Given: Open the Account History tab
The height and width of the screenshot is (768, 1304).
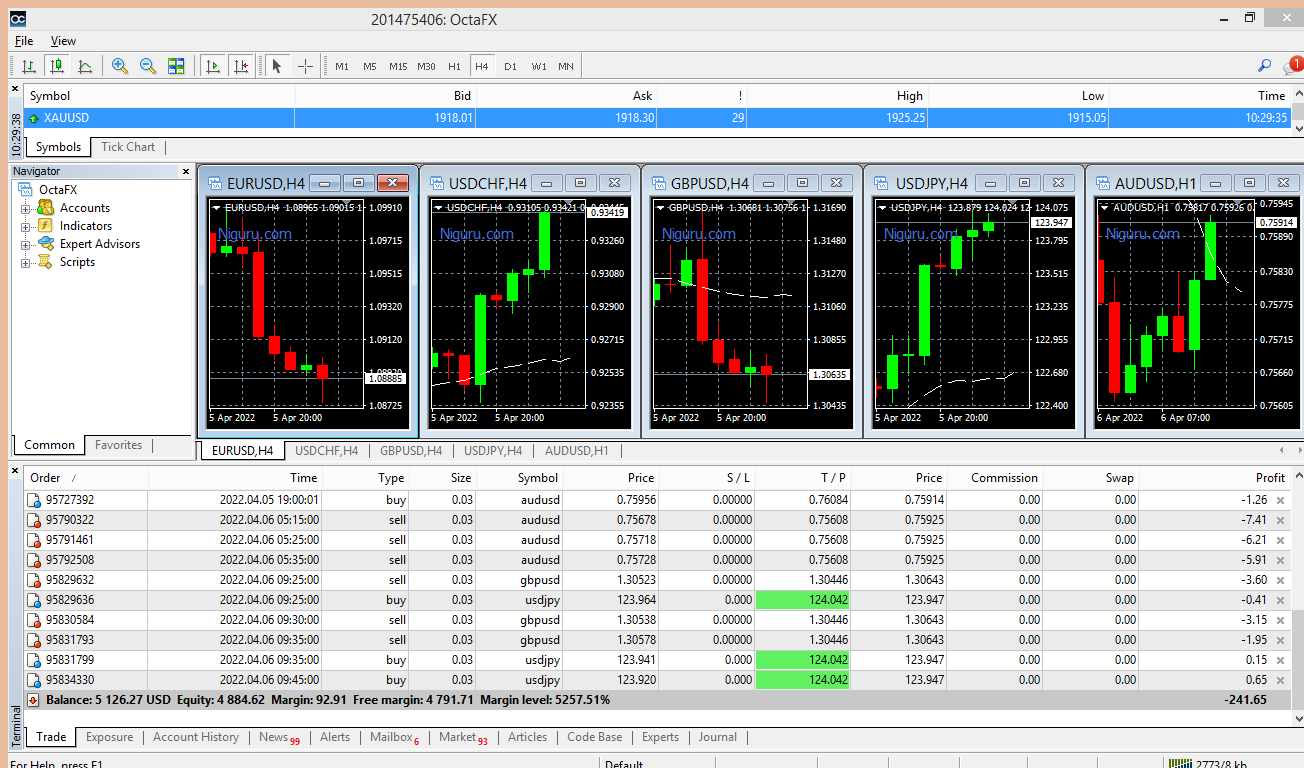Looking at the screenshot, I should pos(196,737).
